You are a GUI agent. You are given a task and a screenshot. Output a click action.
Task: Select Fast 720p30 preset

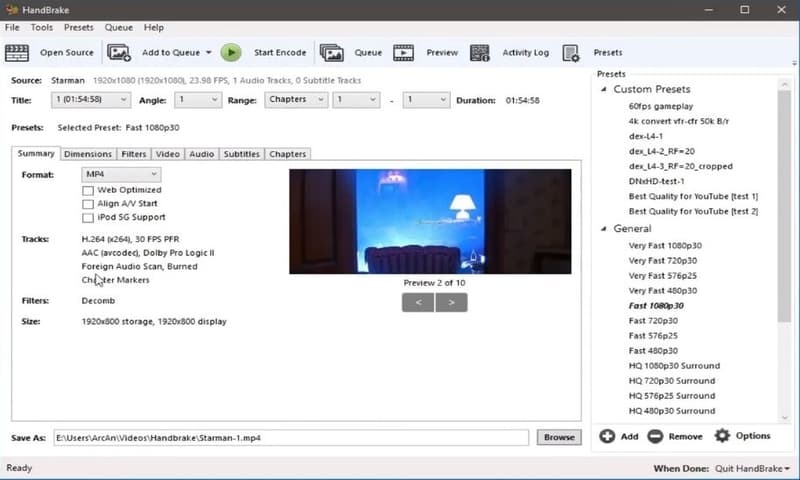click(653, 321)
